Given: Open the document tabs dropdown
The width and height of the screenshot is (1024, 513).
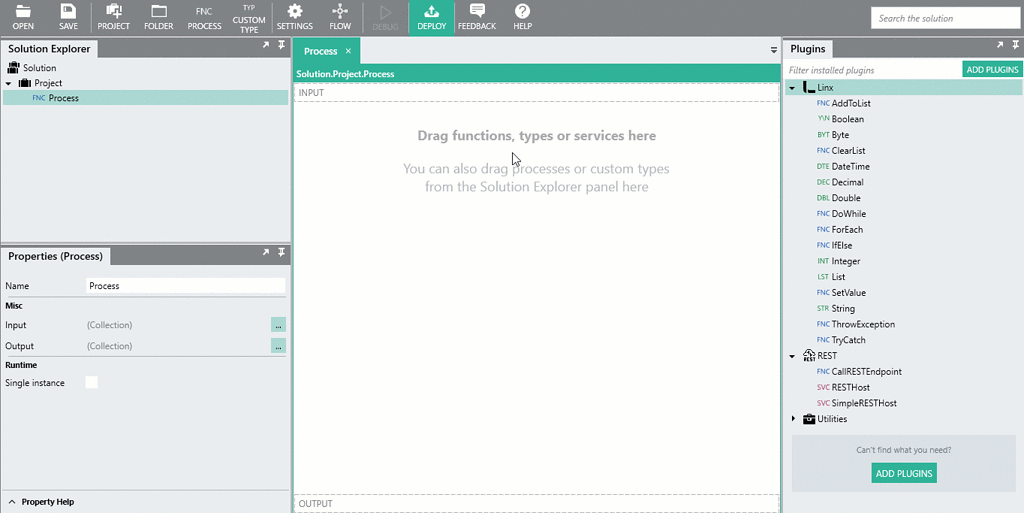Looking at the screenshot, I should (774, 50).
